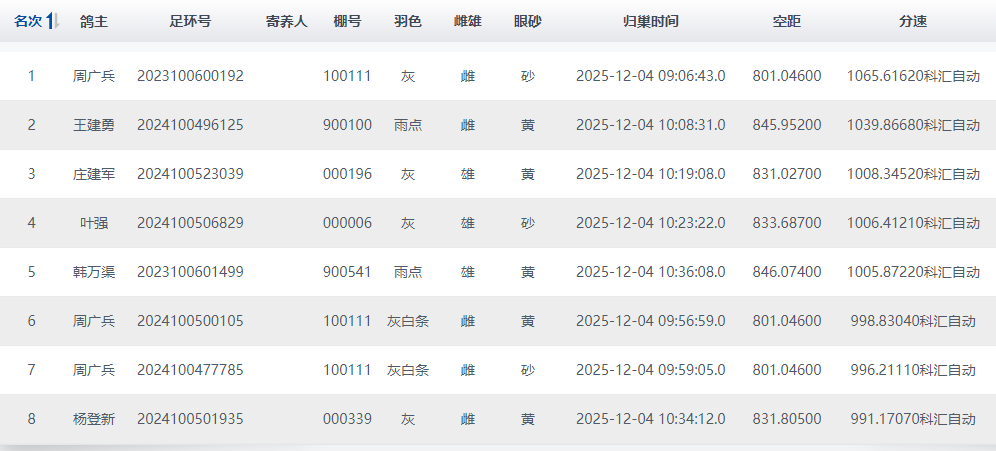Click the blue 雌 in 王建勇's row
Image resolution: width=996 pixels, height=451 pixels.
(x=467, y=125)
